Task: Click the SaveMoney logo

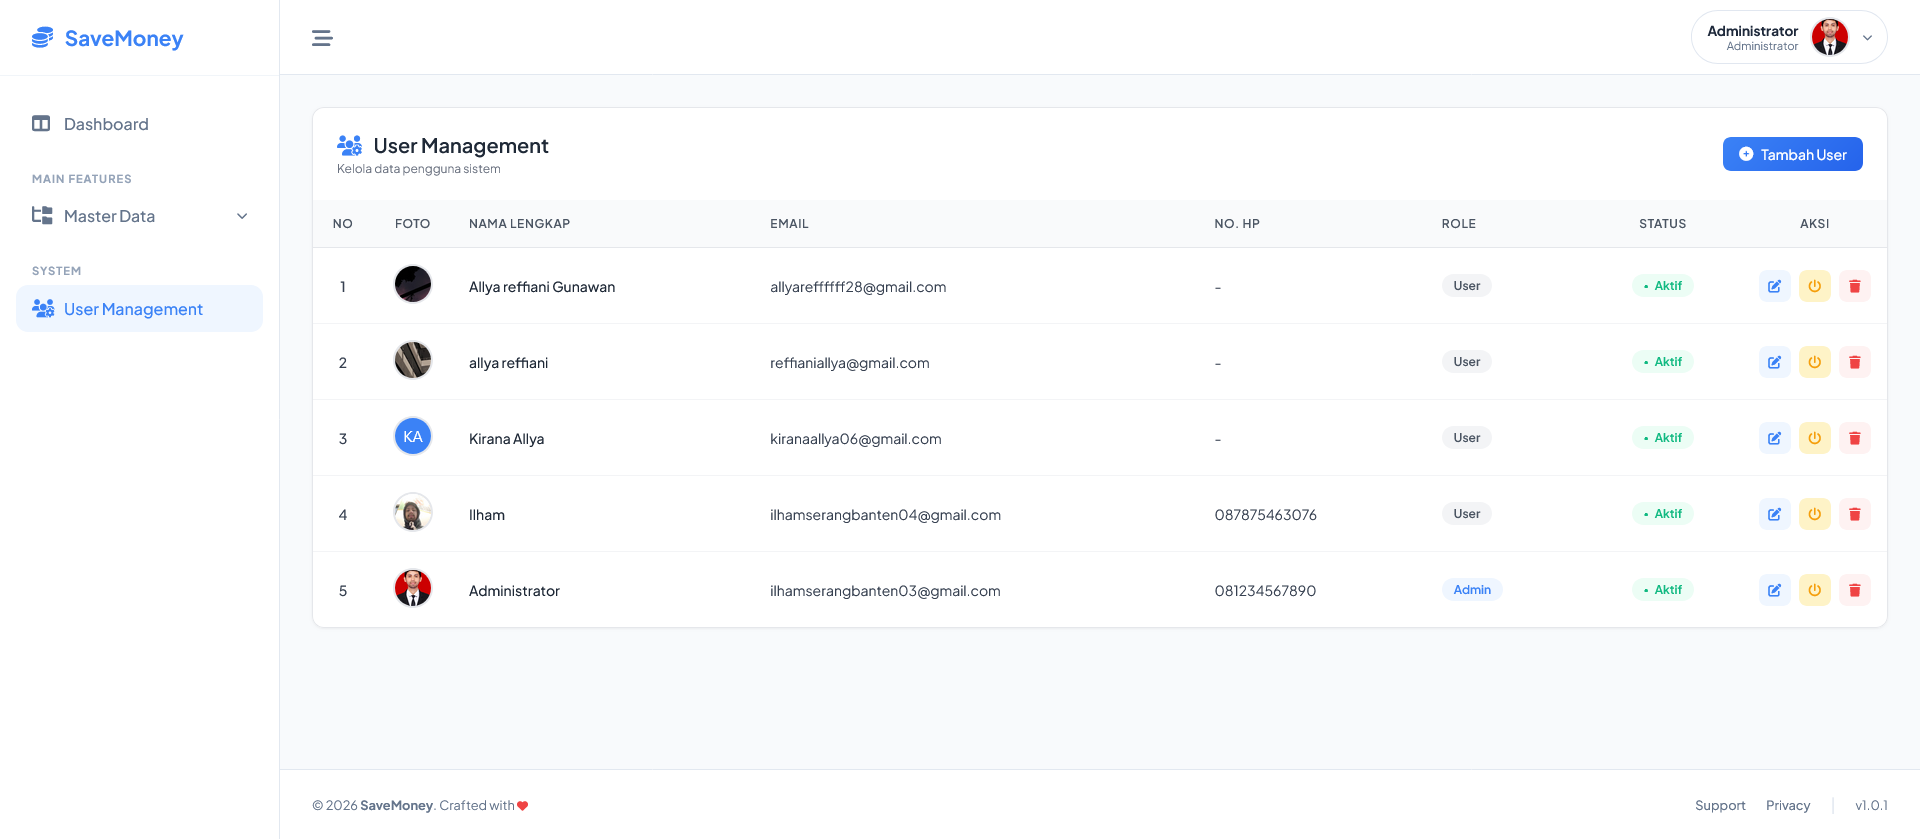Action: (108, 38)
